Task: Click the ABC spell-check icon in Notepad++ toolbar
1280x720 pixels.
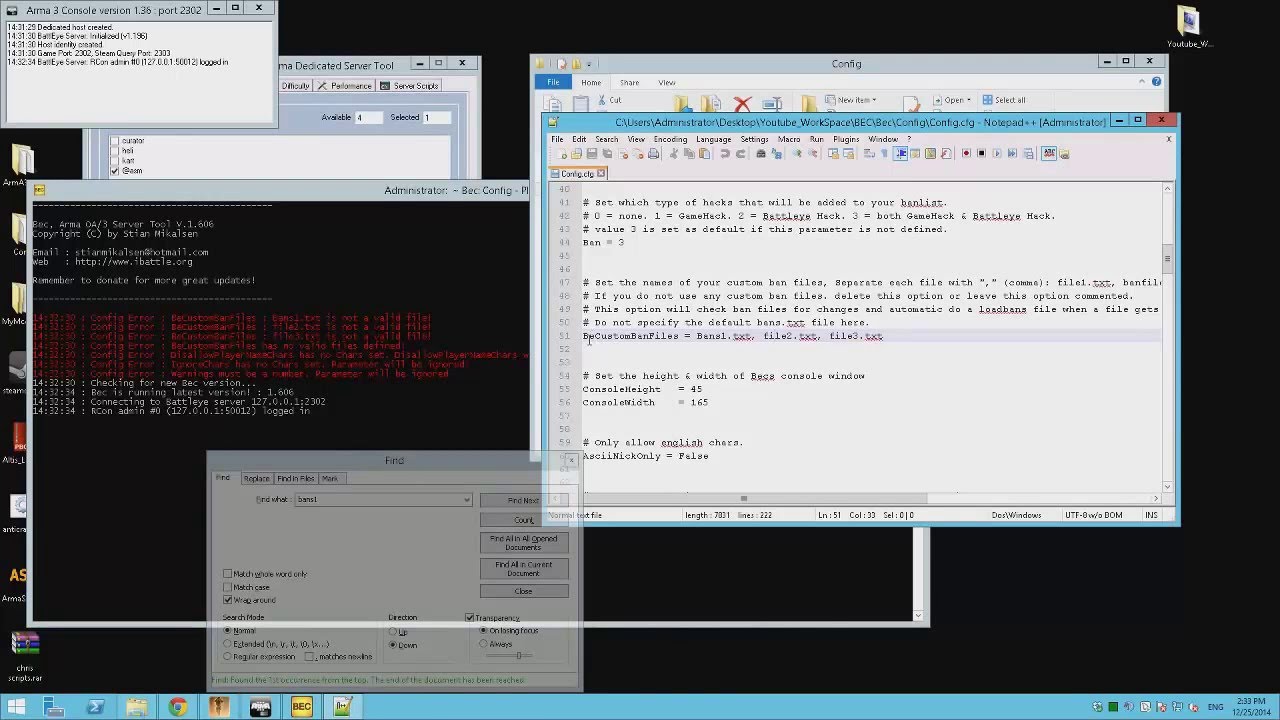Action: (x=1050, y=154)
